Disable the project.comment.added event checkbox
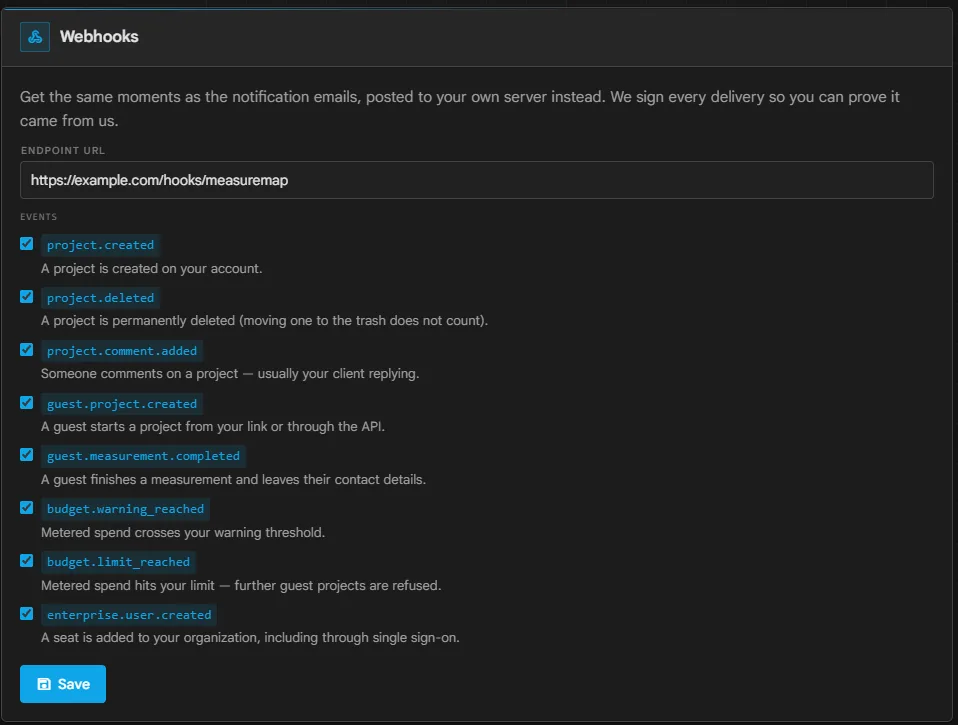 coord(26,349)
